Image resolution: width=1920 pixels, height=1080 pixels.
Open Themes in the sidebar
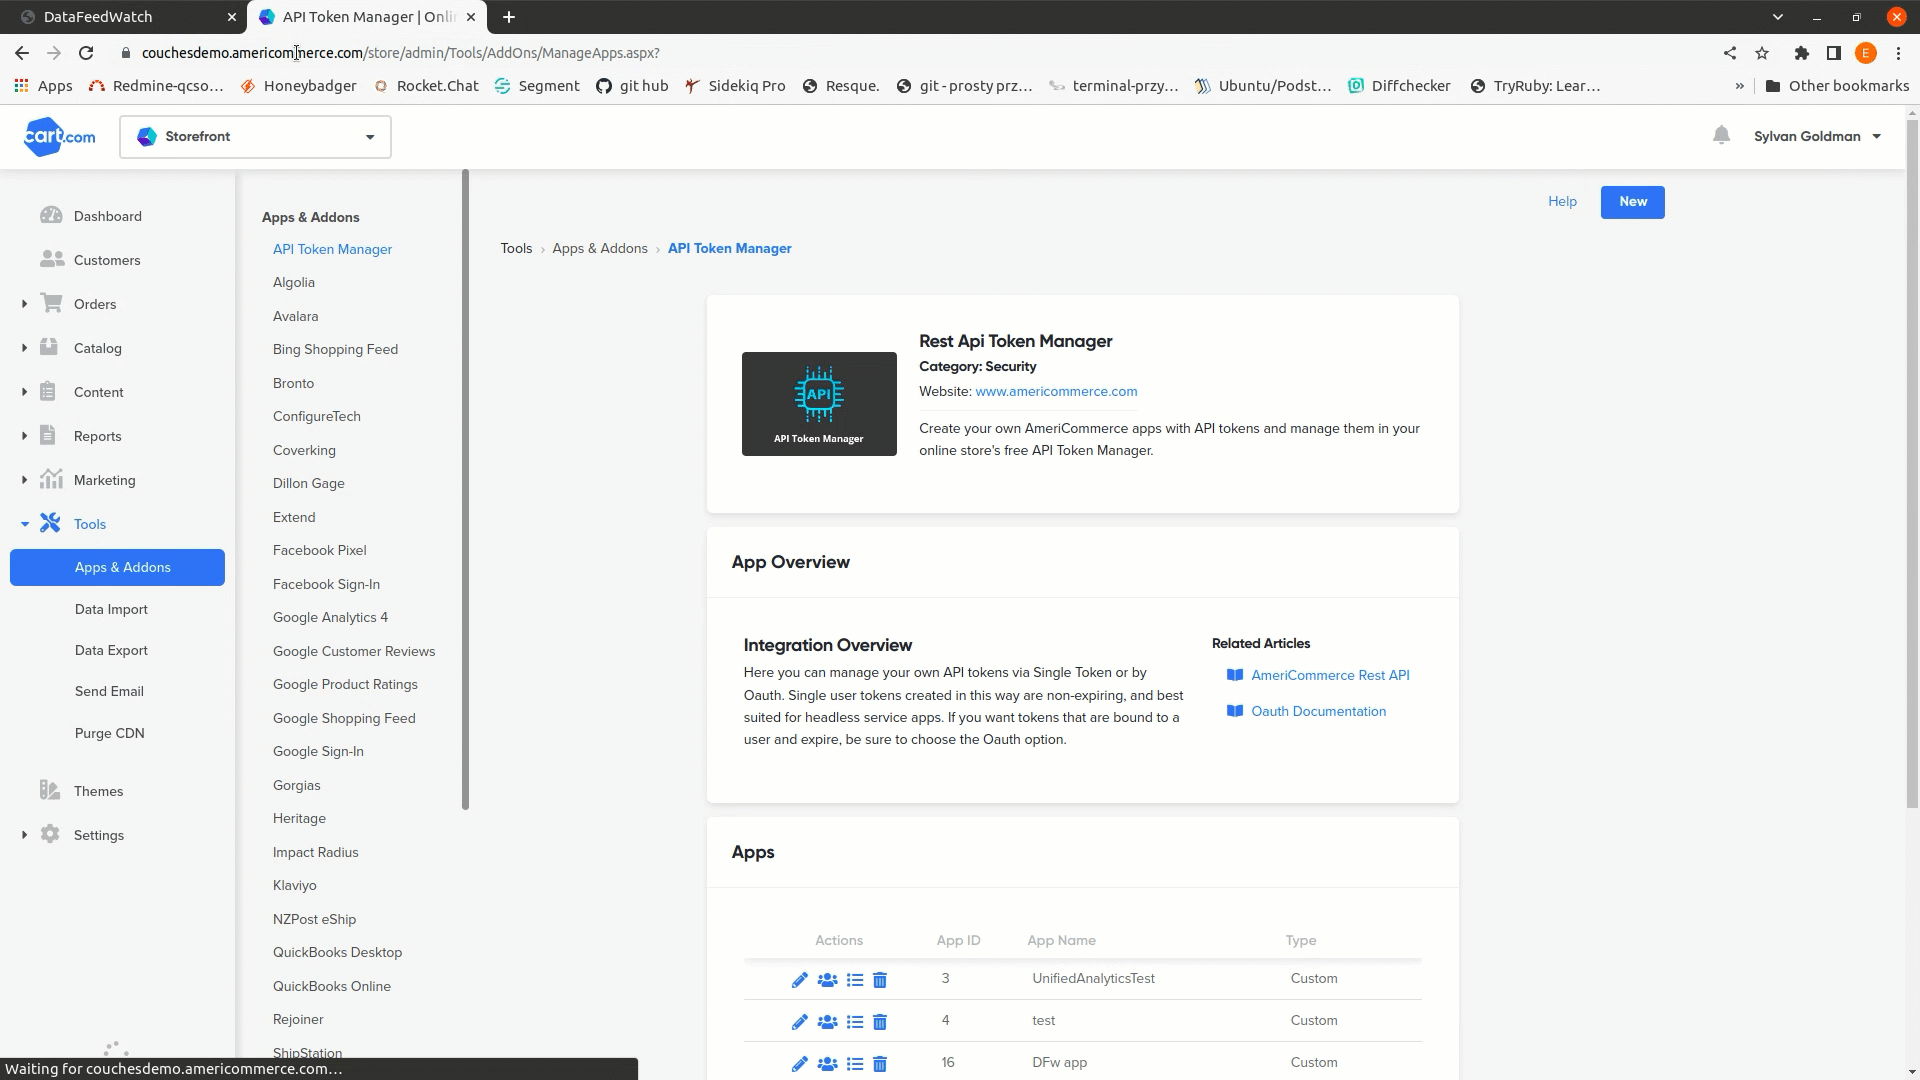point(98,791)
